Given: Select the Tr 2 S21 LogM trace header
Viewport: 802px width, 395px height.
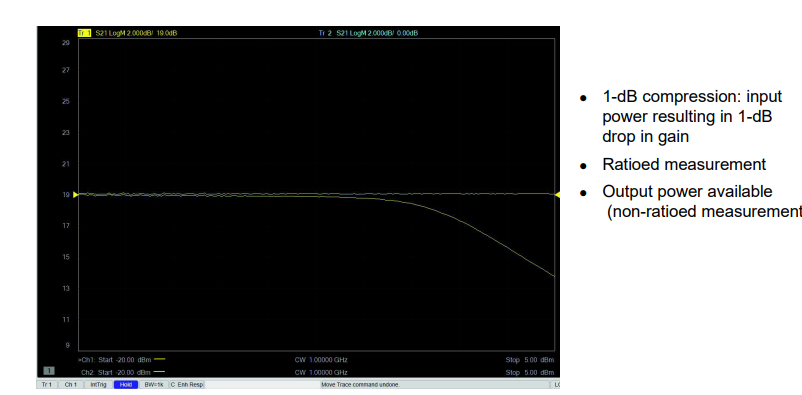Looking at the screenshot, I should 368,33.
